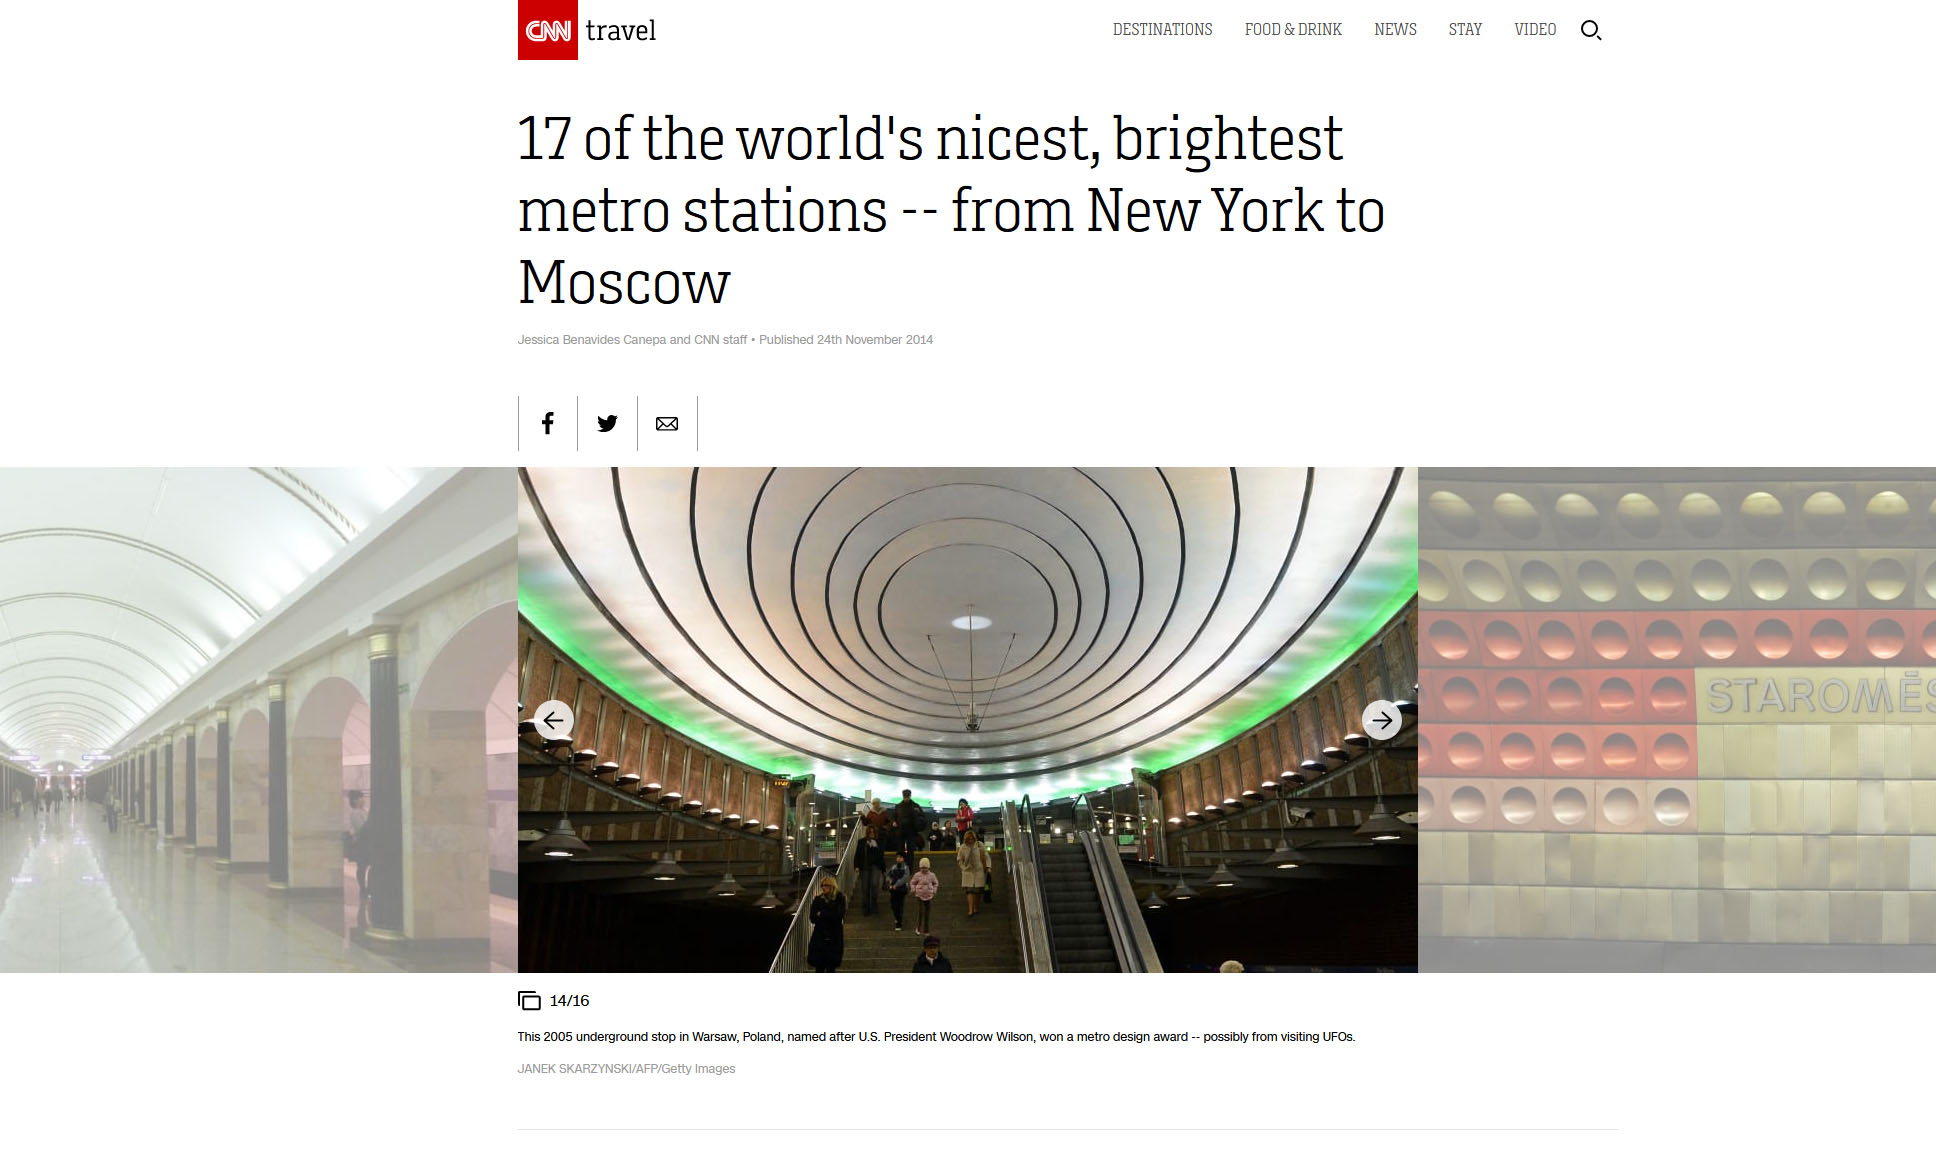The width and height of the screenshot is (1936, 1170).
Task: Click the Warsaw photo caption text
Action: point(936,1037)
